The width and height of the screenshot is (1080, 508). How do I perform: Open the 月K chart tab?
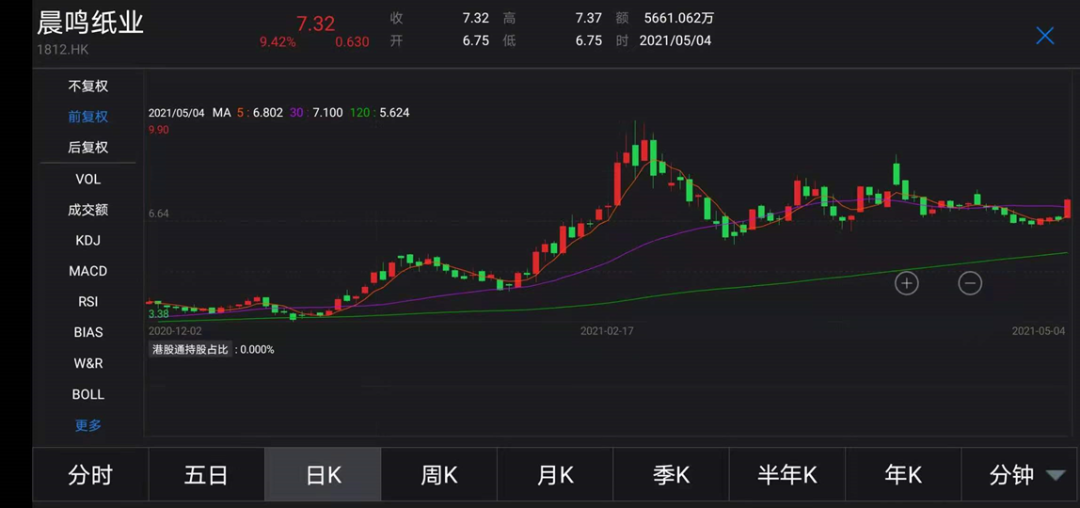tap(555, 475)
